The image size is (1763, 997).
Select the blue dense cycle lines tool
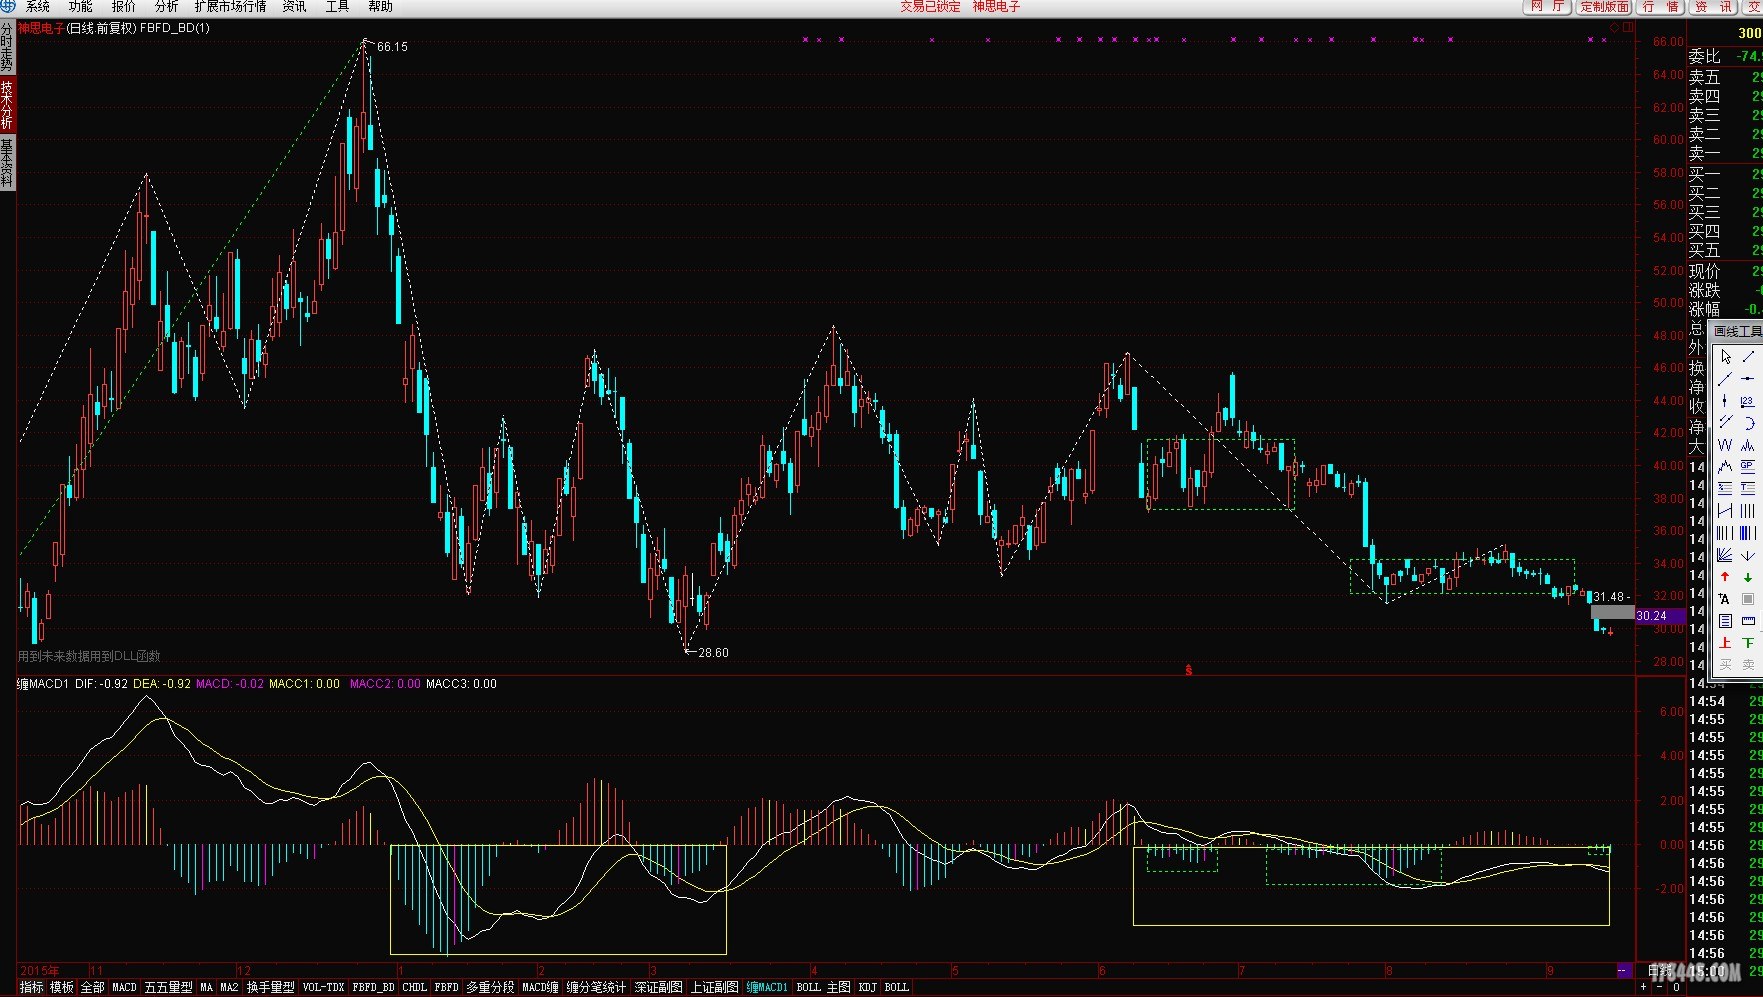(1748, 533)
